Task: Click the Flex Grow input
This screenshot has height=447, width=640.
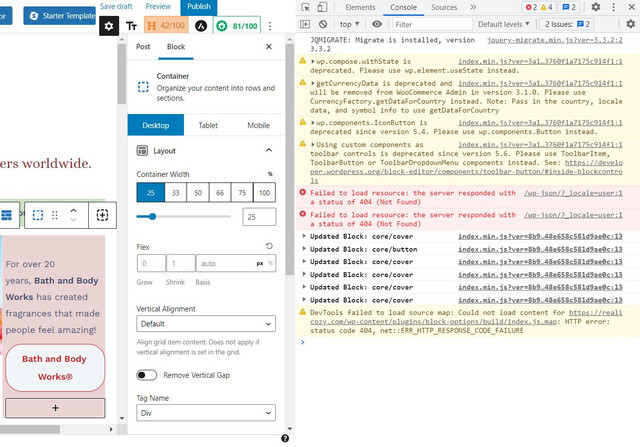Action: tap(151, 263)
